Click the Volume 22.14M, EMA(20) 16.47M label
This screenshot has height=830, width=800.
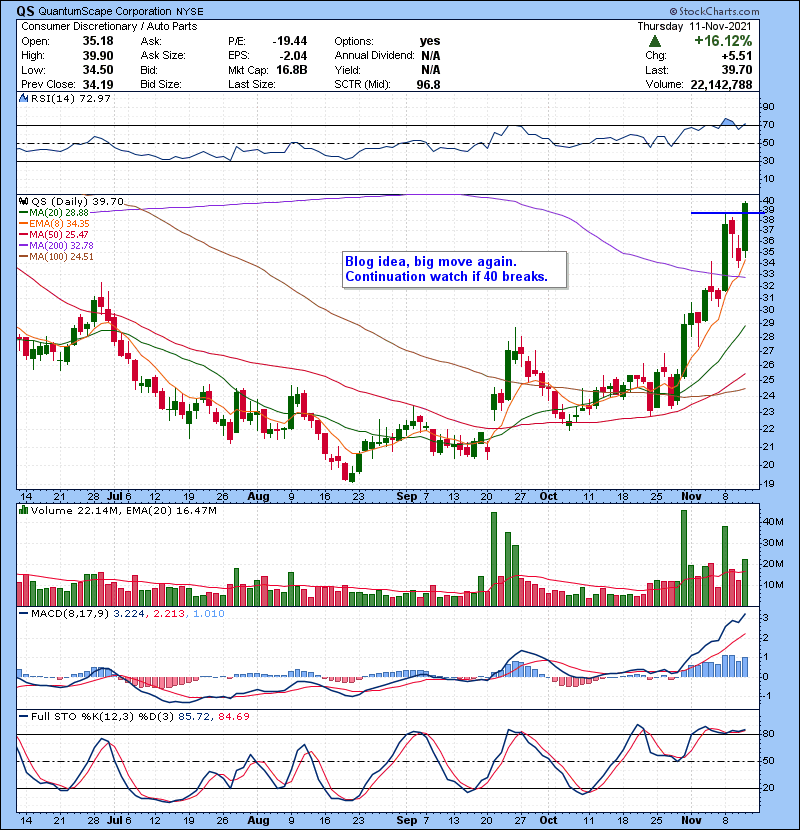pos(124,511)
